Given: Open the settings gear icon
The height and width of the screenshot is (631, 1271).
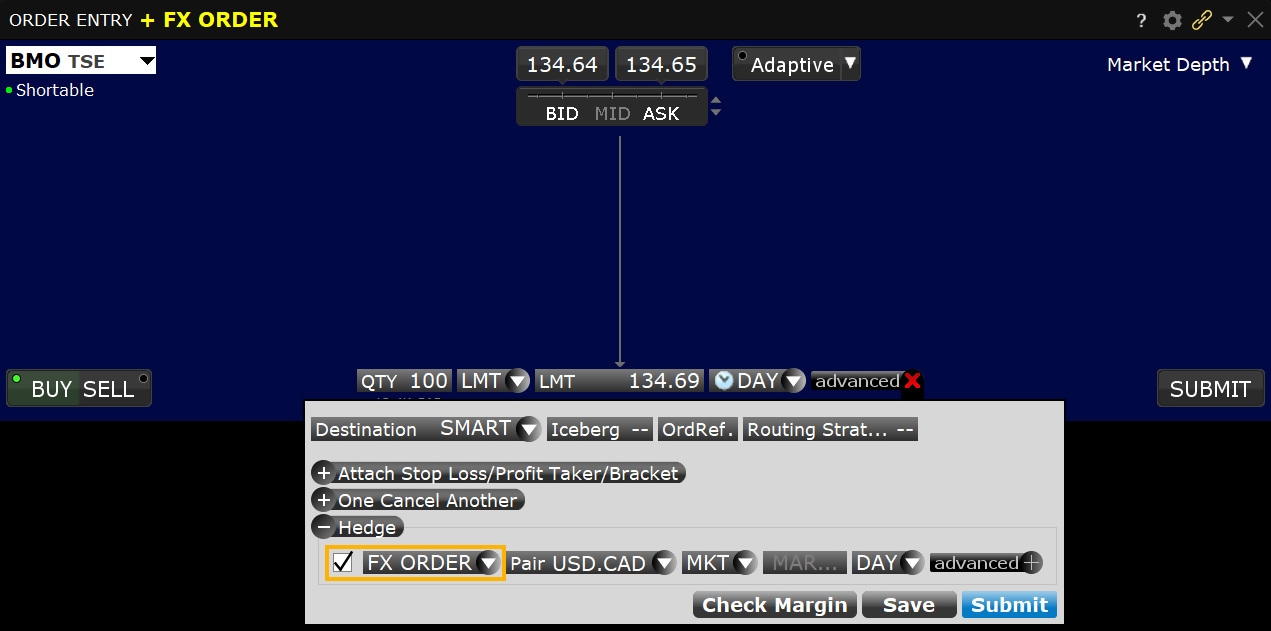Looking at the screenshot, I should 1171,20.
